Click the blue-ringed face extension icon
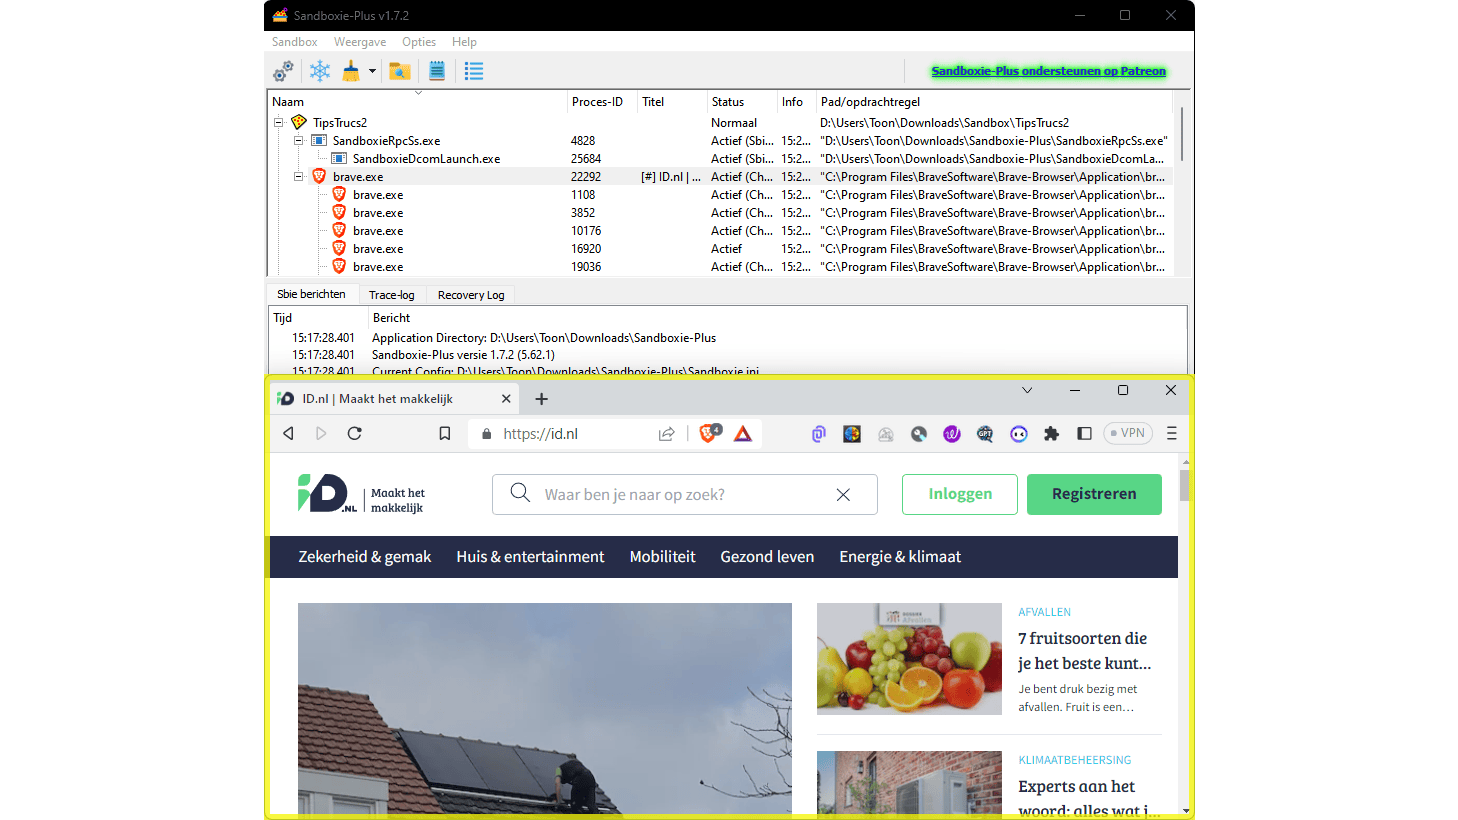Screen dimensions: 1458x820 click(x=1019, y=434)
